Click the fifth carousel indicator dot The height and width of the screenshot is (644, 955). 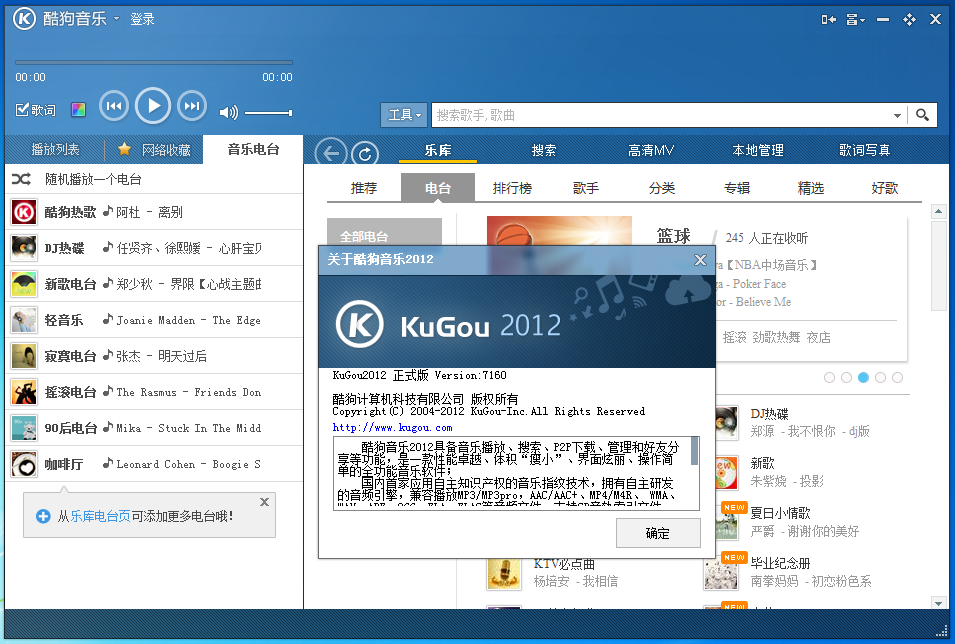coord(897,378)
